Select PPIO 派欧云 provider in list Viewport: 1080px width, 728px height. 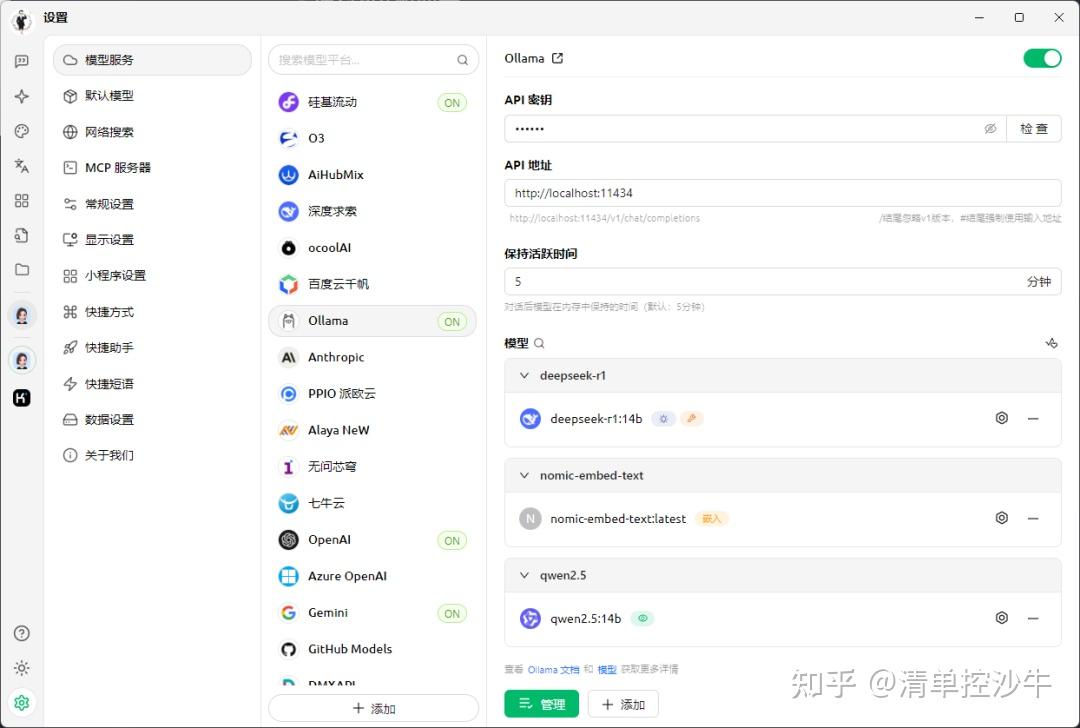click(x=373, y=394)
